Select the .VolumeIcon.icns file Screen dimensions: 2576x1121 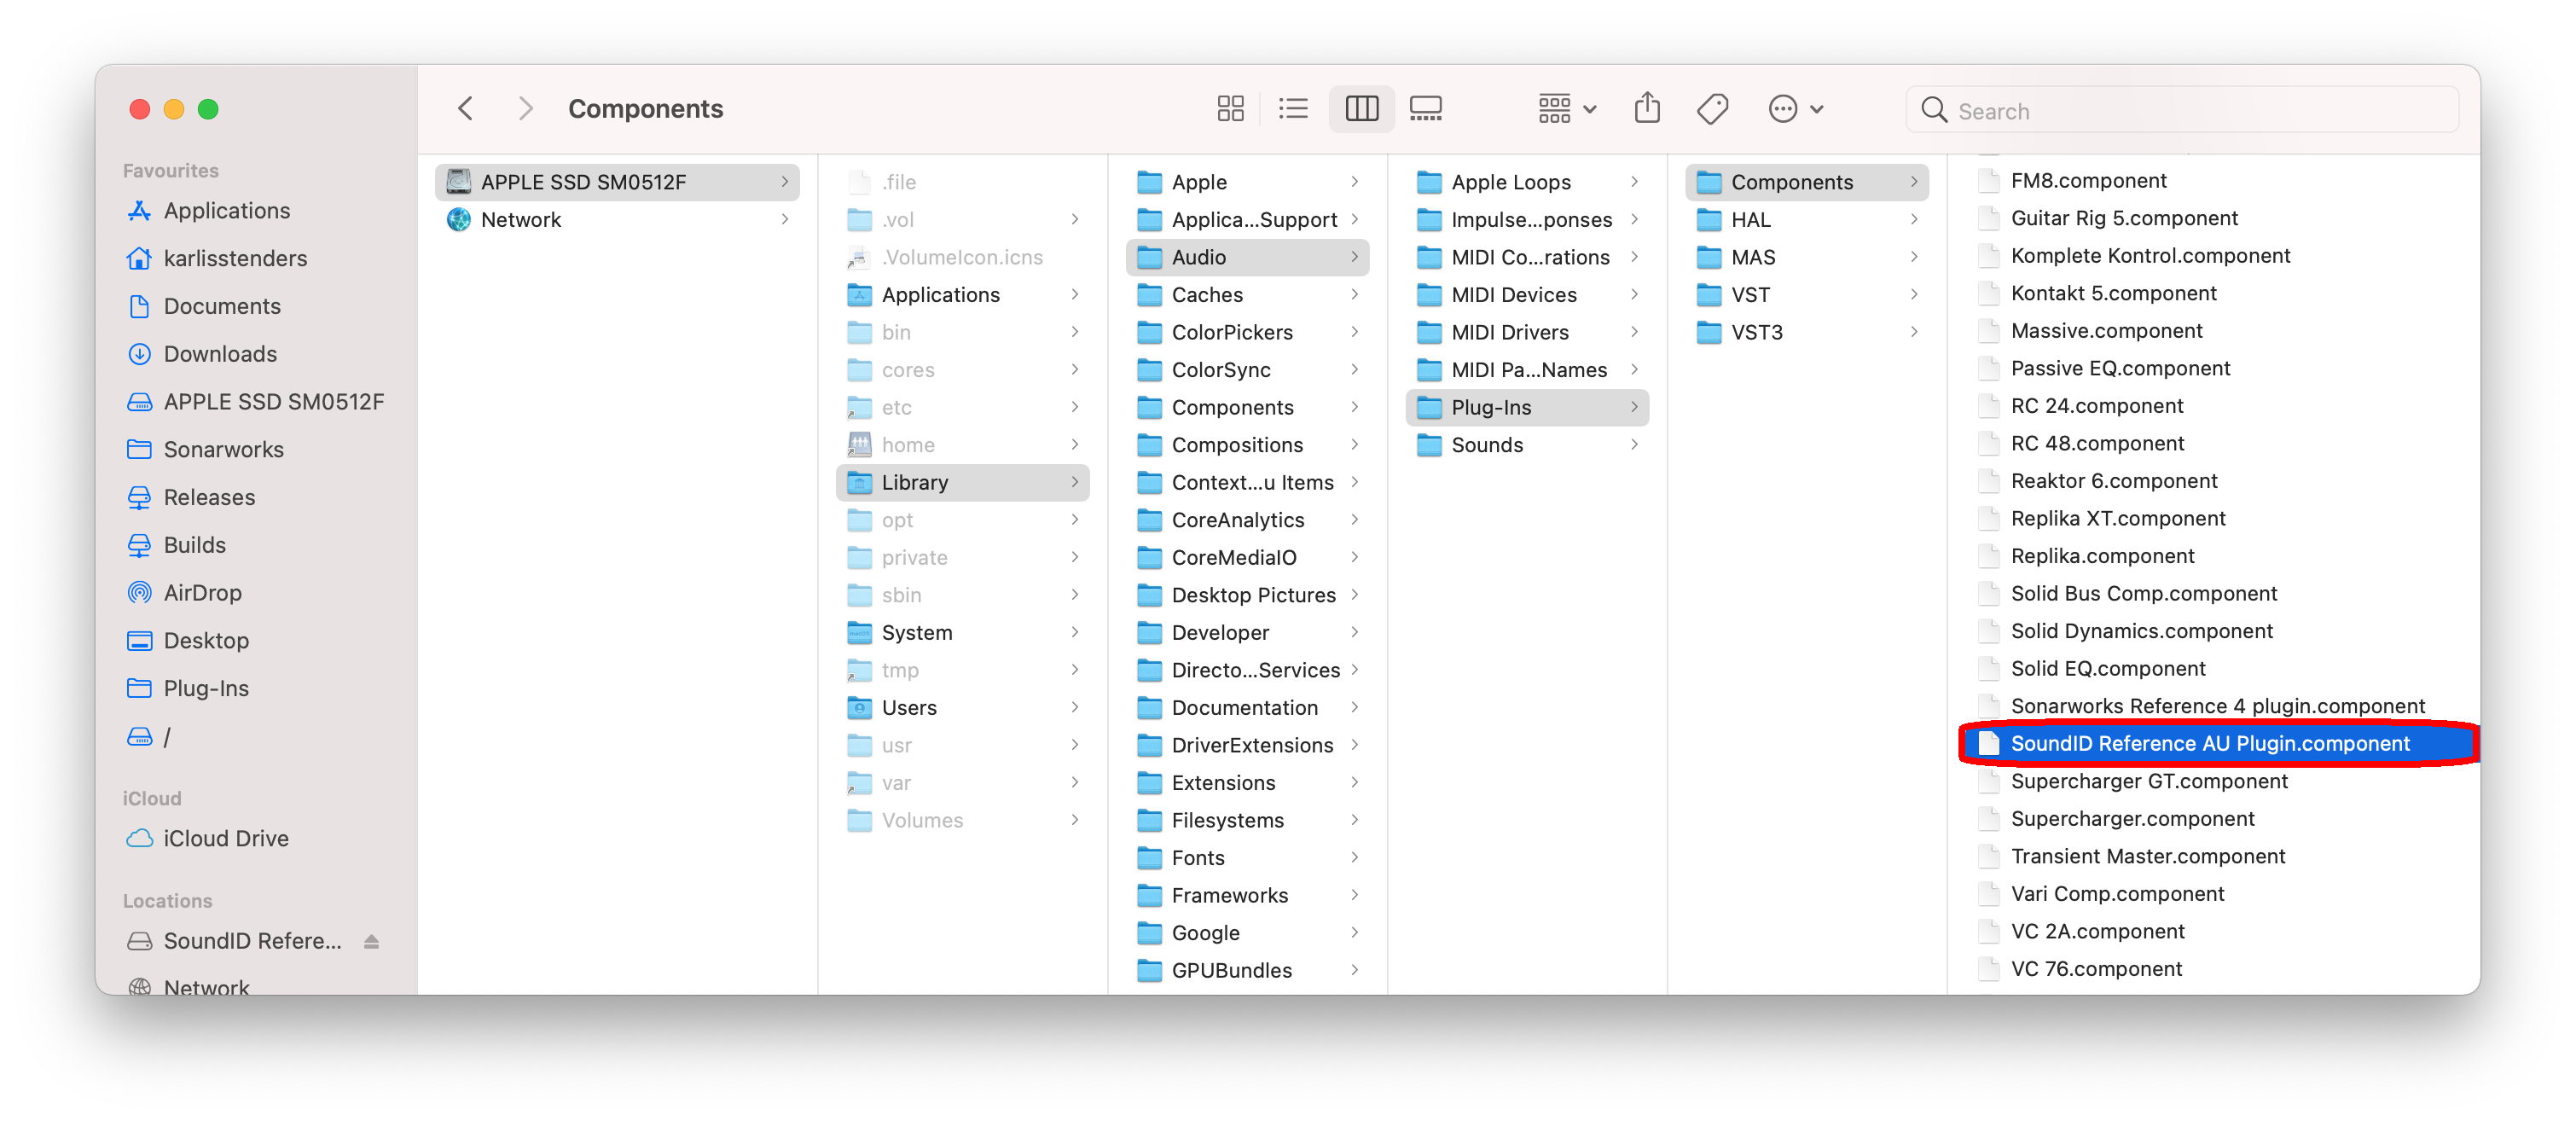962,258
